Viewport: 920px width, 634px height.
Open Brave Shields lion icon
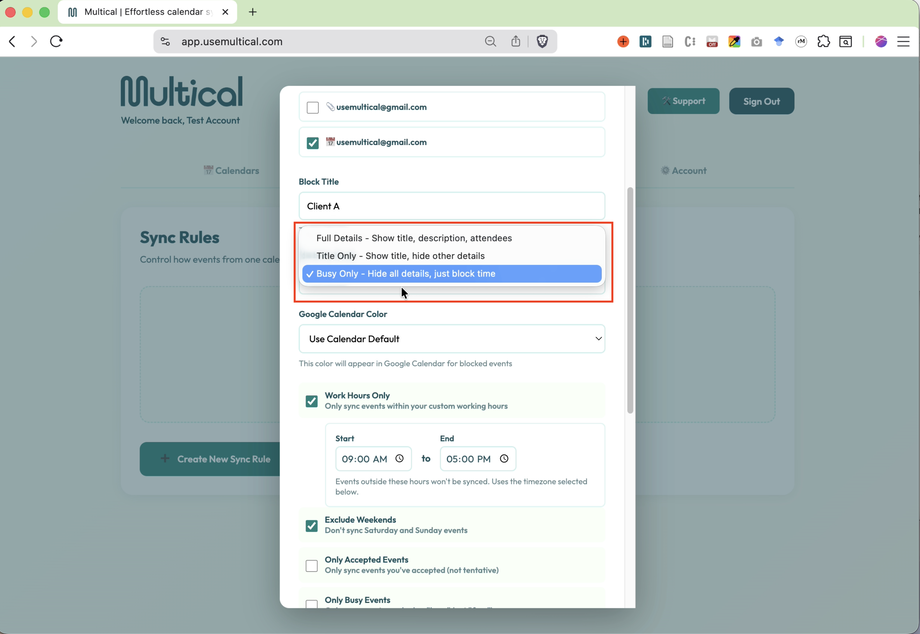(x=542, y=42)
